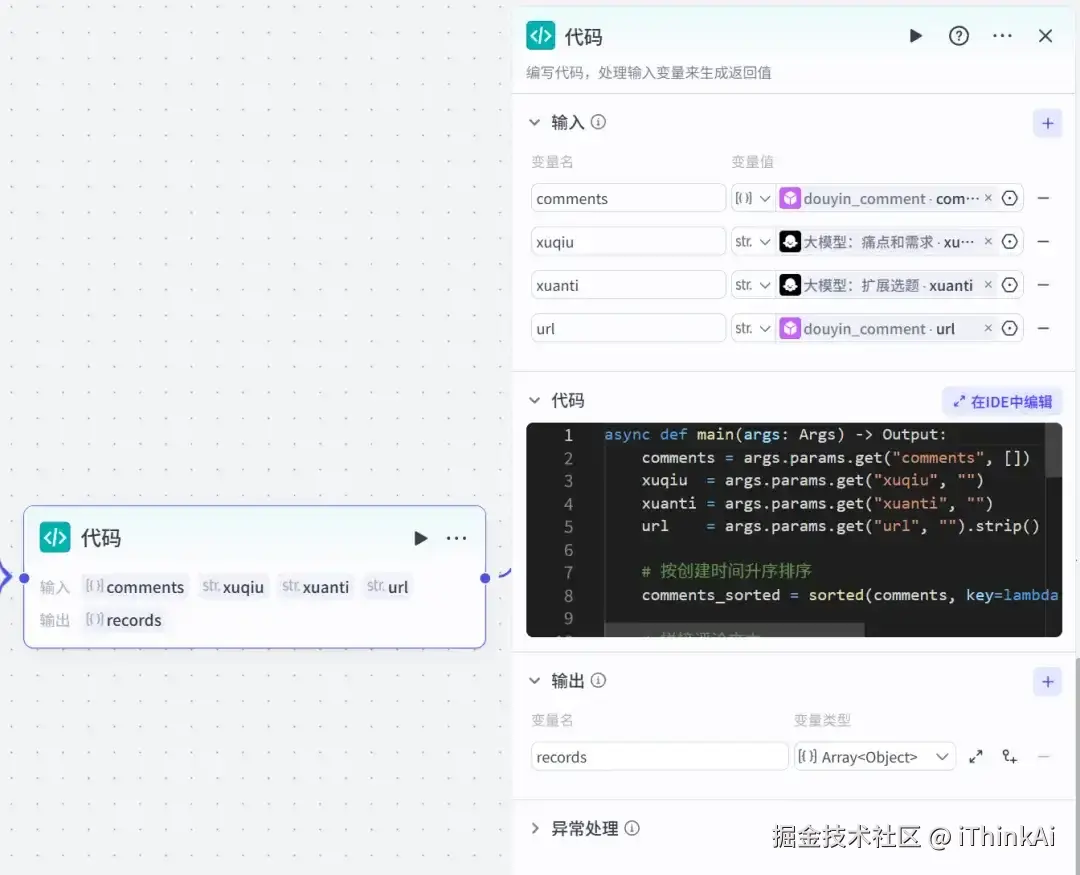This screenshot has height=875, width=1080.
Task: Remove the xuanti input row
Action: (x=1043, y=285)
